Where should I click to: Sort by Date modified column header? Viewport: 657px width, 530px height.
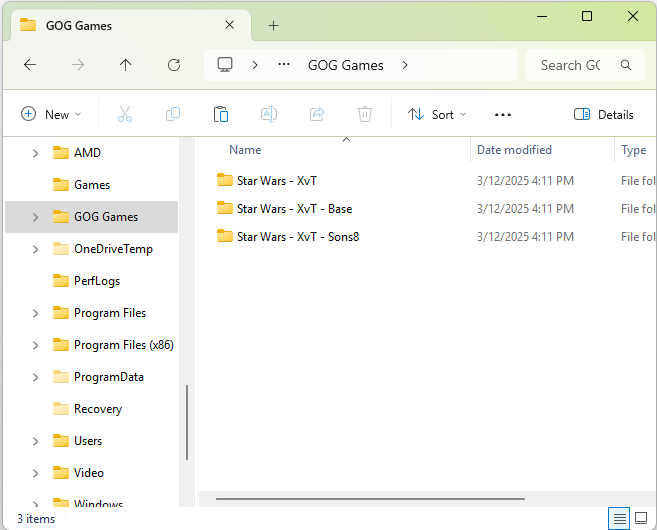pos(514,150)
